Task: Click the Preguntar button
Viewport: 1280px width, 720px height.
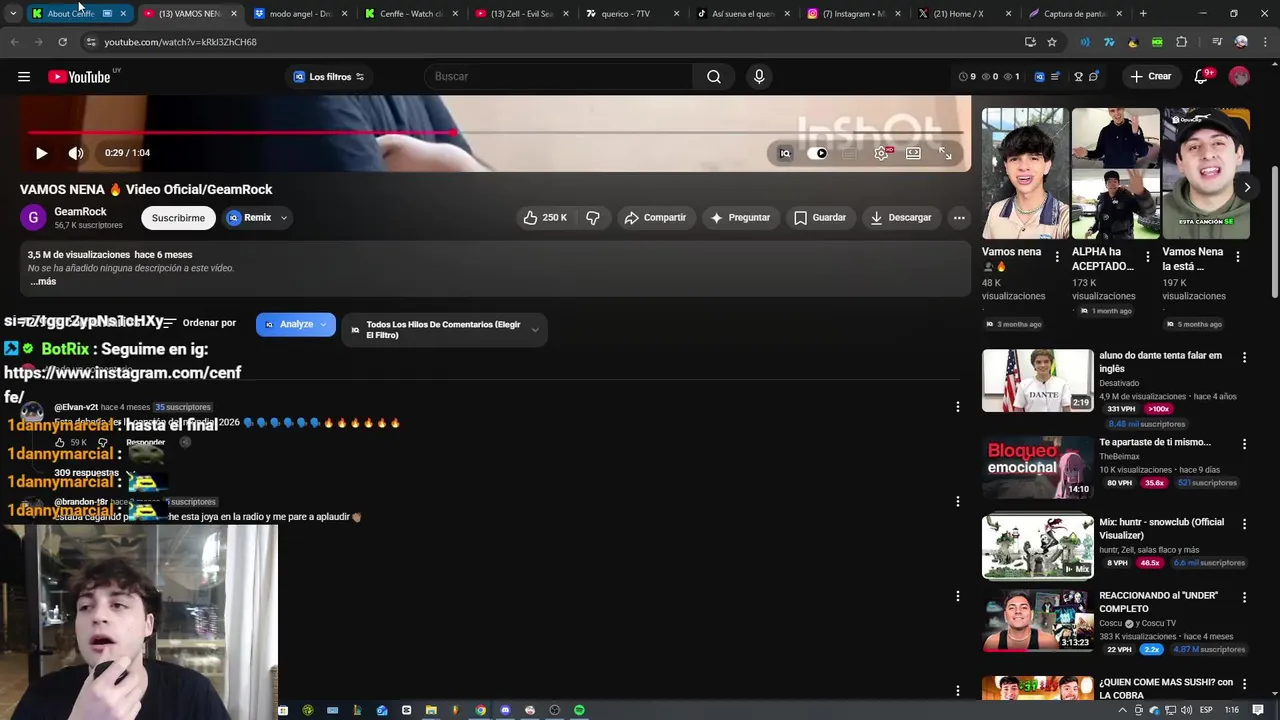Action: point(739,217)
